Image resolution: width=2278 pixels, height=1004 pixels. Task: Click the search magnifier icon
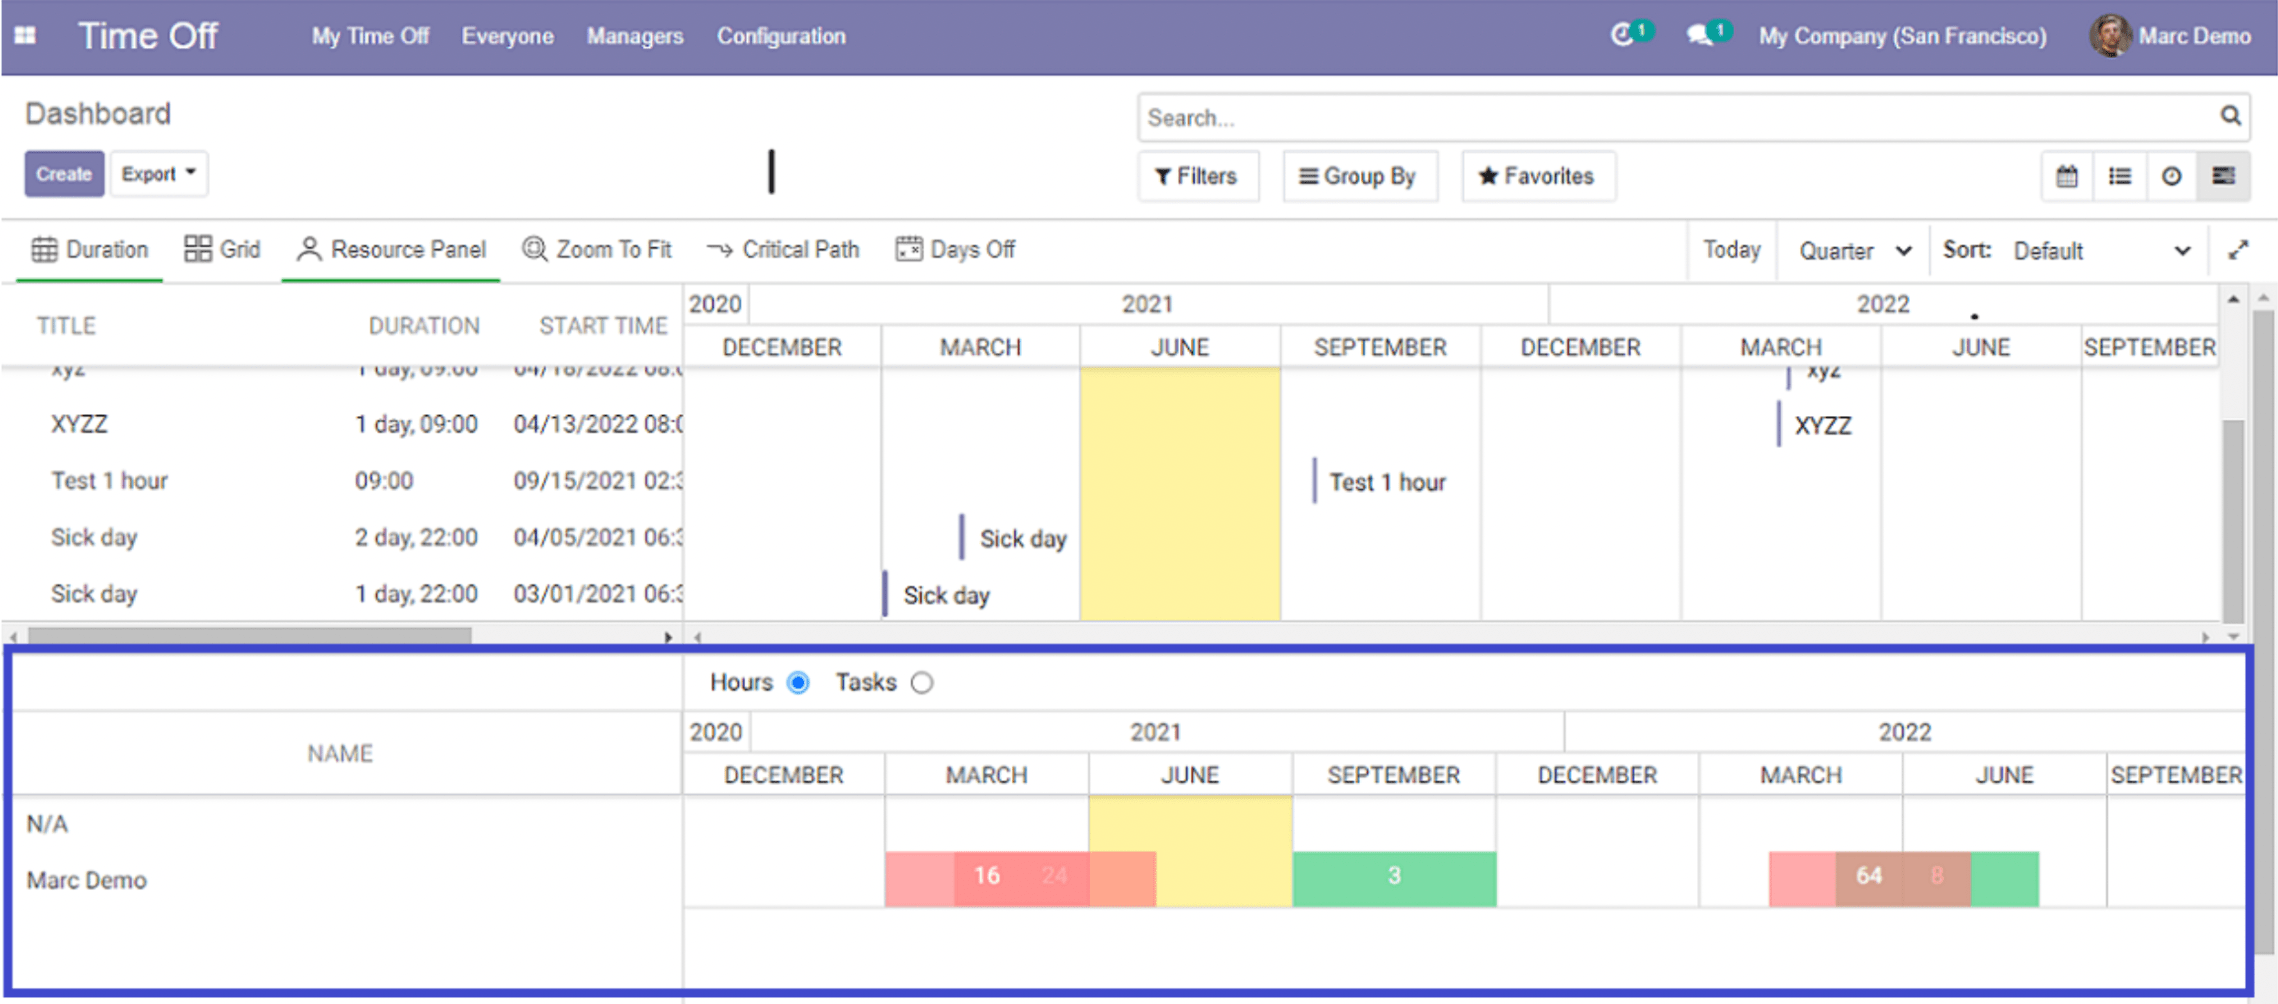(x=2230, y=117)
